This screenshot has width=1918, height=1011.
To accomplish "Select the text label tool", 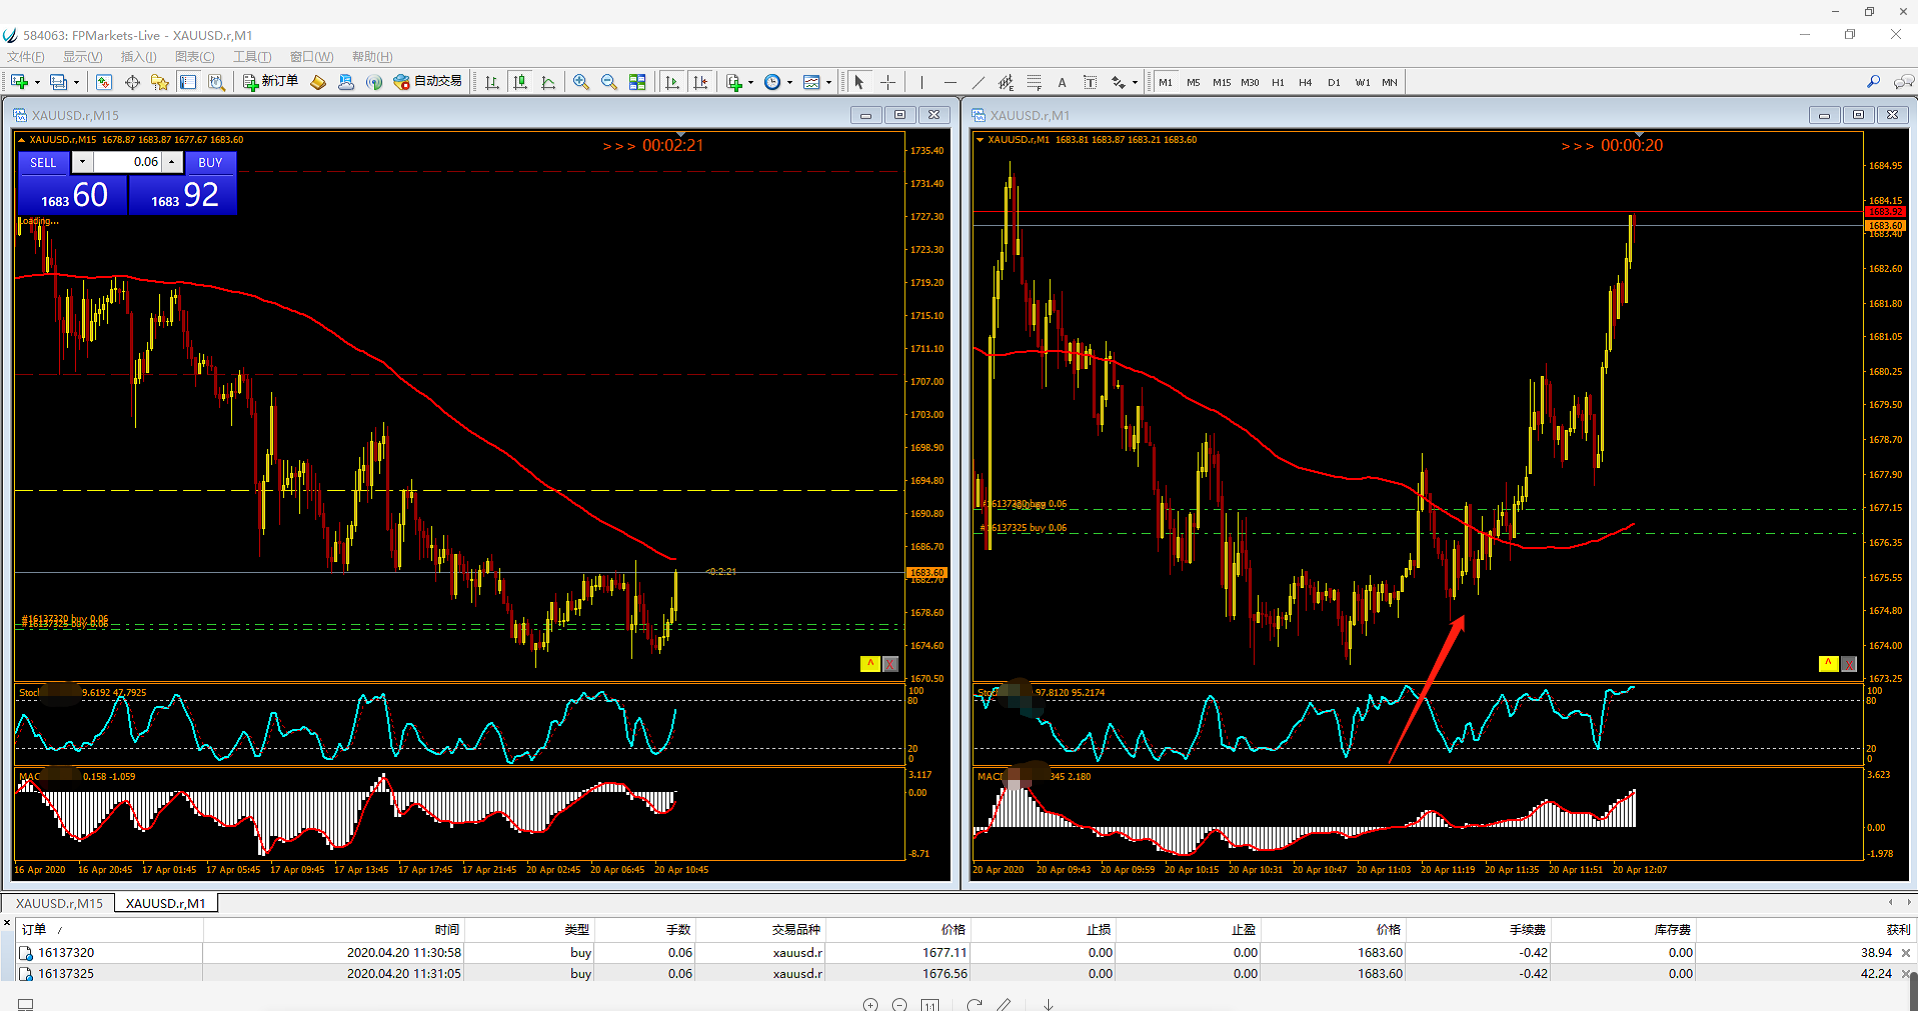I will pos(1090,82).
